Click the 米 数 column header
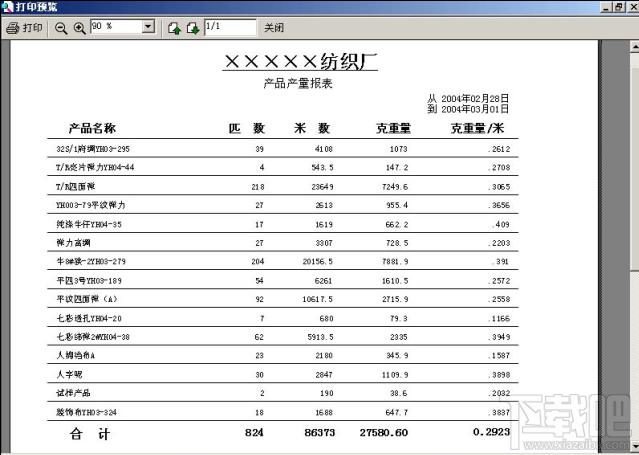 (x=312, y=128)
